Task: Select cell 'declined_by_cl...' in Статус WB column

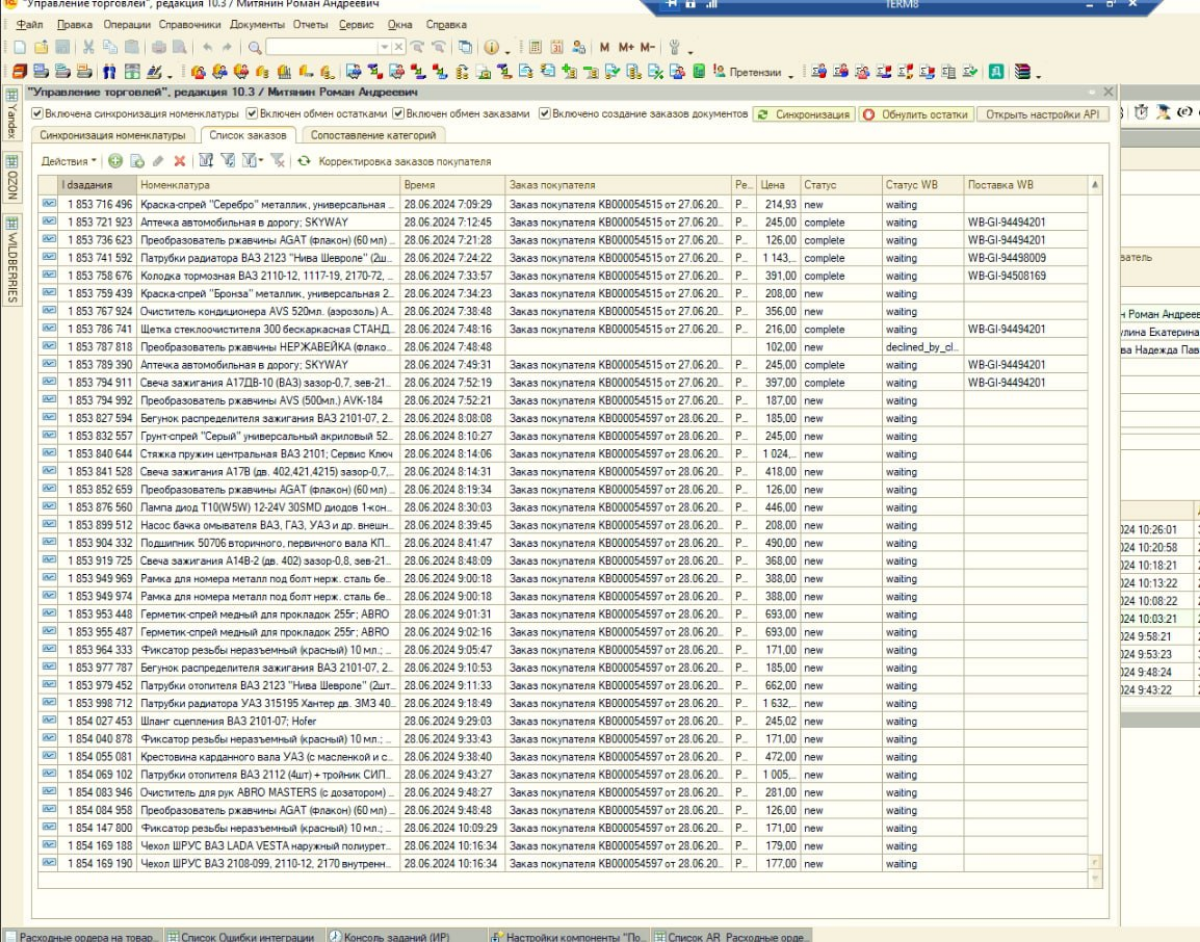Action: point(923,347)
